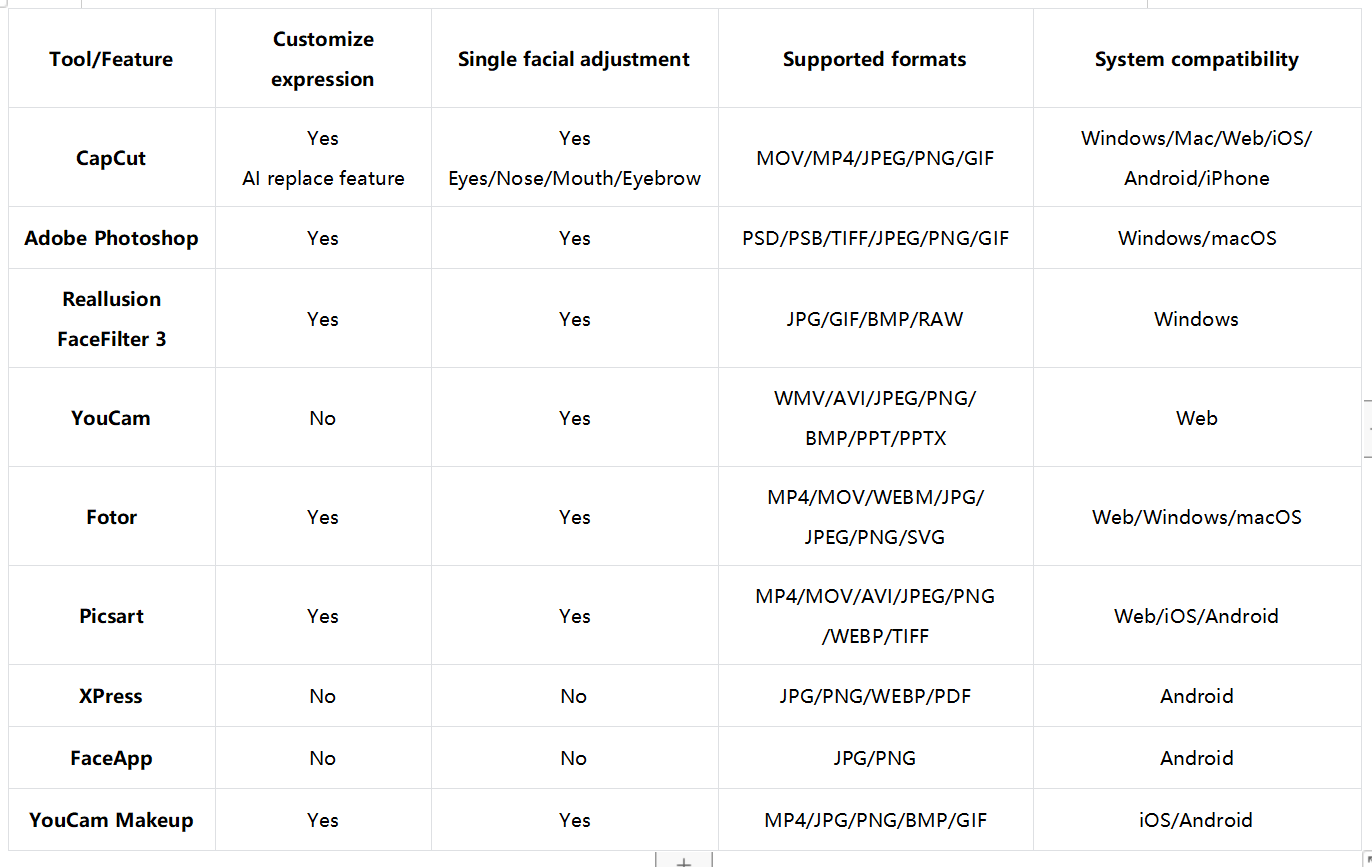The width and height of the screenshot is (1372, 867).
Task: Select the JPG/GIF/BMP/RAW formats cell
Action: pos(875,319)
